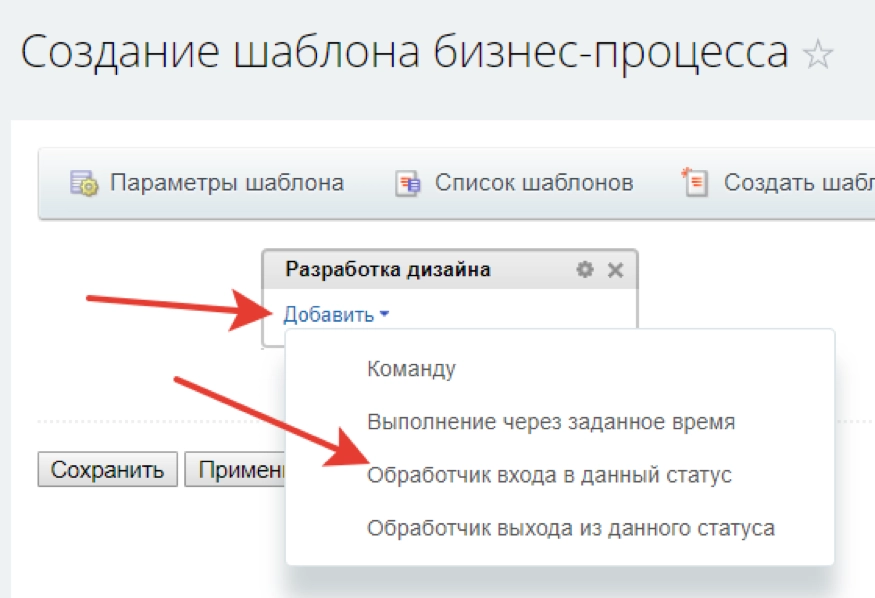This screenshot has width=875, height=598.
Task: Click the Добавить link text
Action: (327, 315)
